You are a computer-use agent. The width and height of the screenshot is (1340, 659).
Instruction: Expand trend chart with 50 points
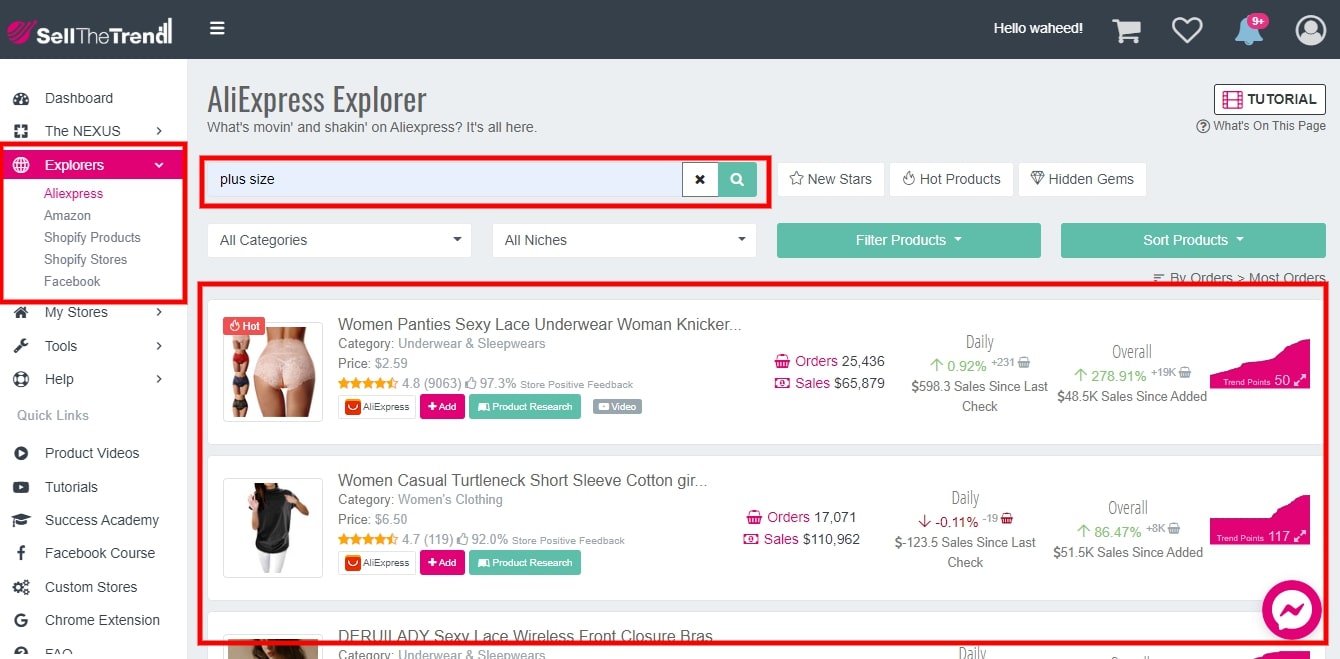[x=1300, y=380]
